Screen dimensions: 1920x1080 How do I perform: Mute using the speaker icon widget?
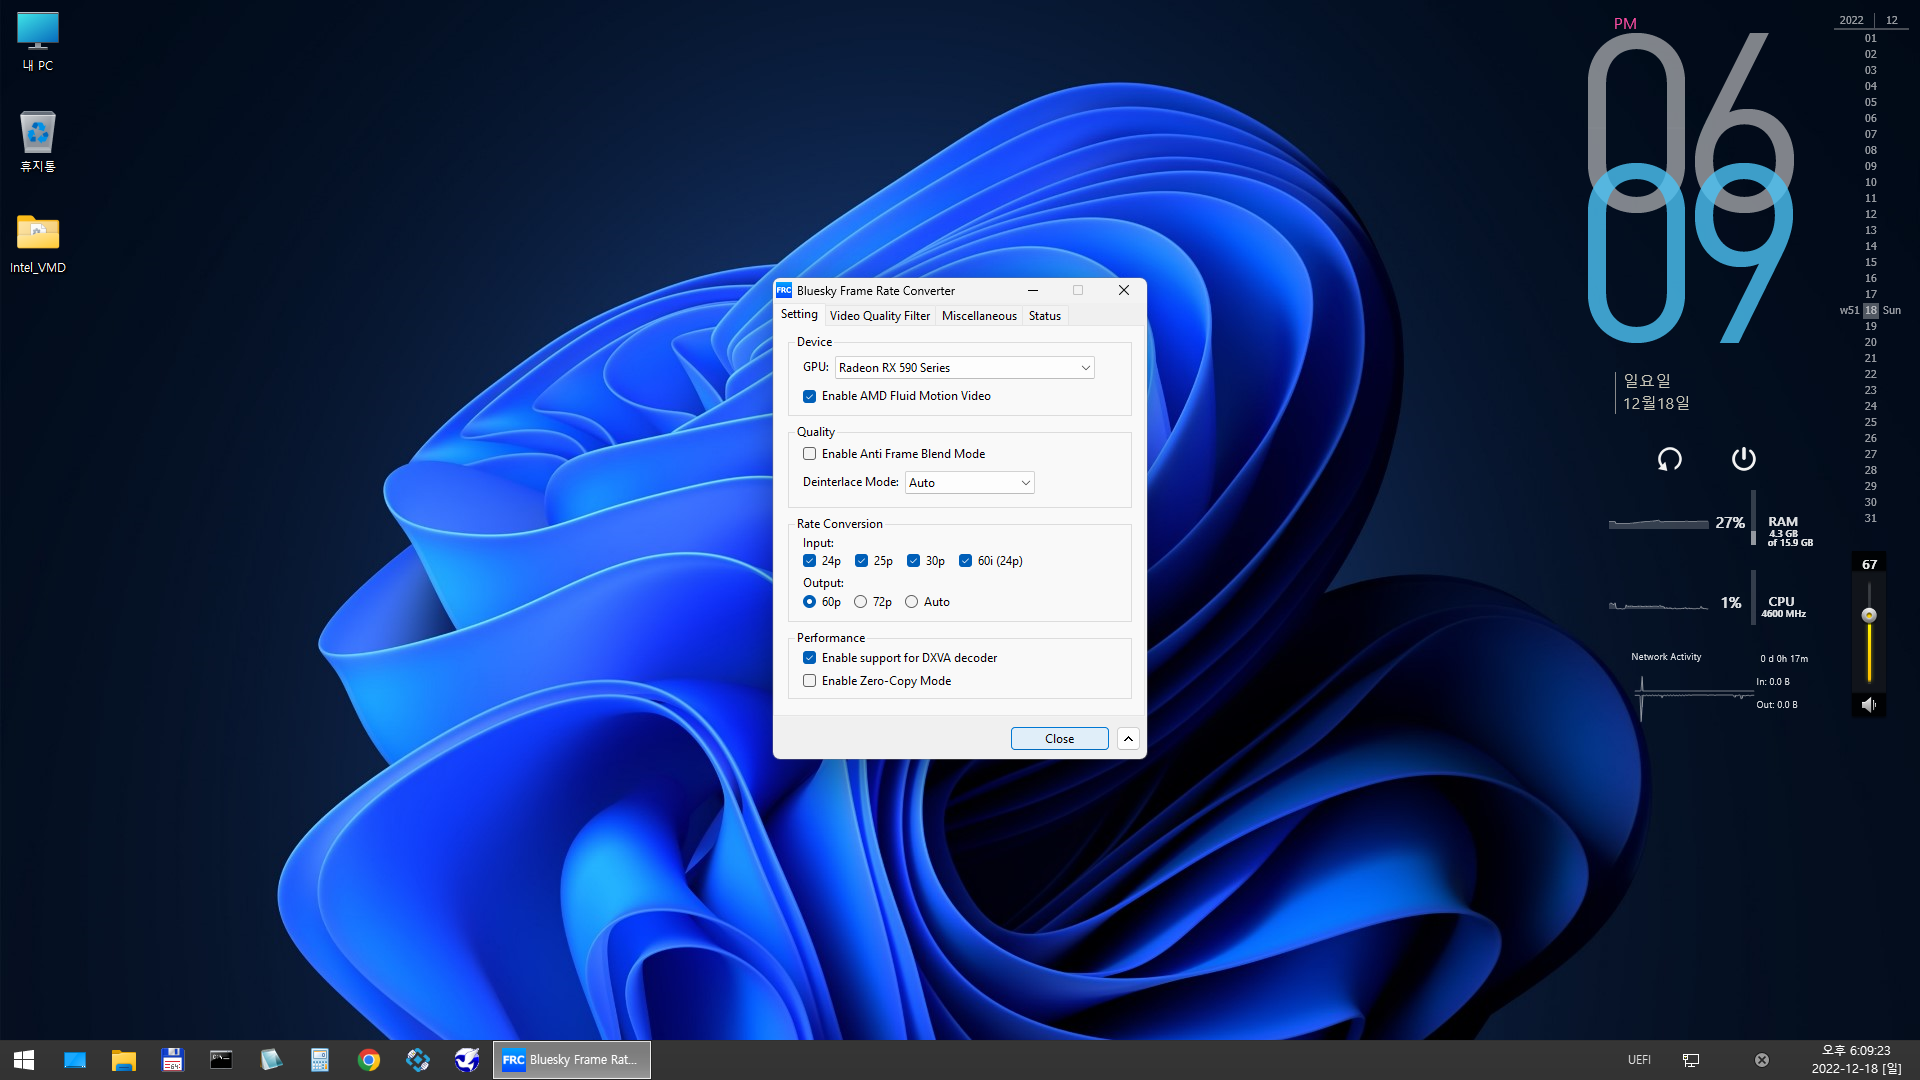[1869, 705]
